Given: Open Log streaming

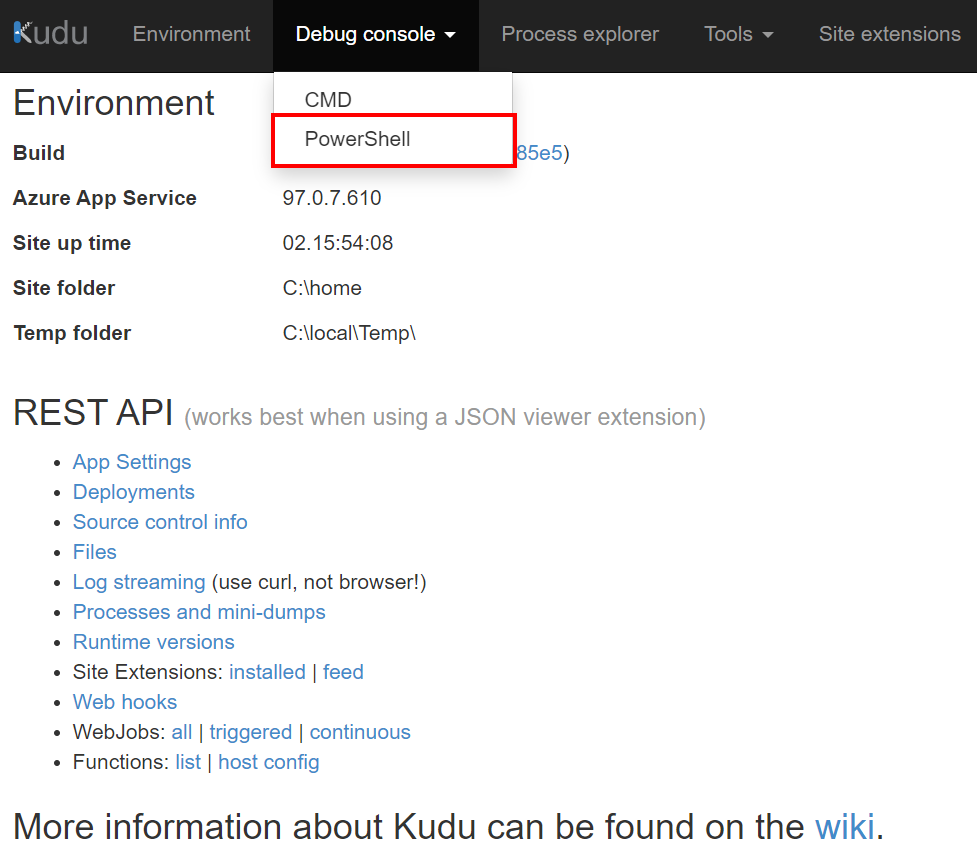Looking at the screenshot, I should click(x=138, y=582).
